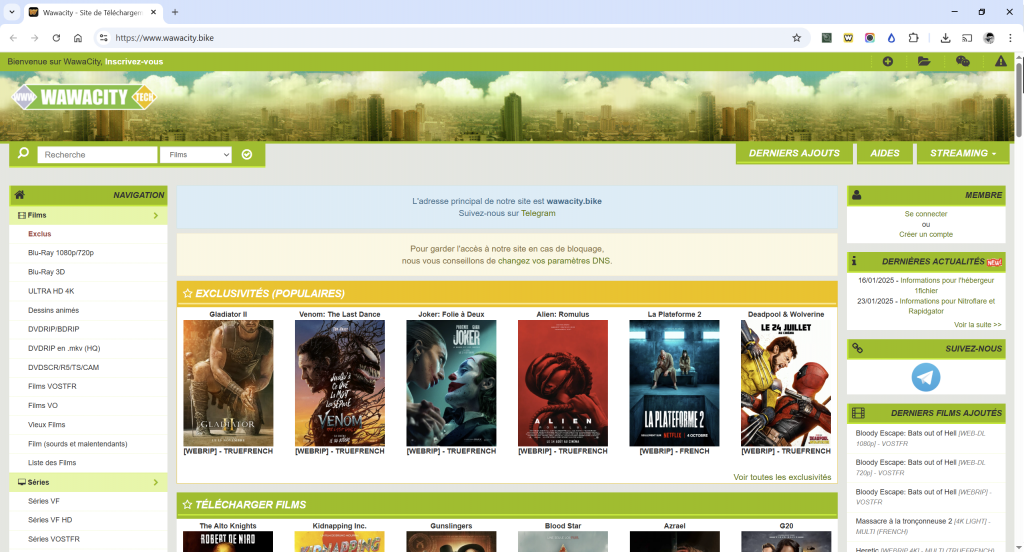This screenshot has width=1024, height=552.
Task: Expand the STREAMING dropdown menu
Action: click(963, 153)
